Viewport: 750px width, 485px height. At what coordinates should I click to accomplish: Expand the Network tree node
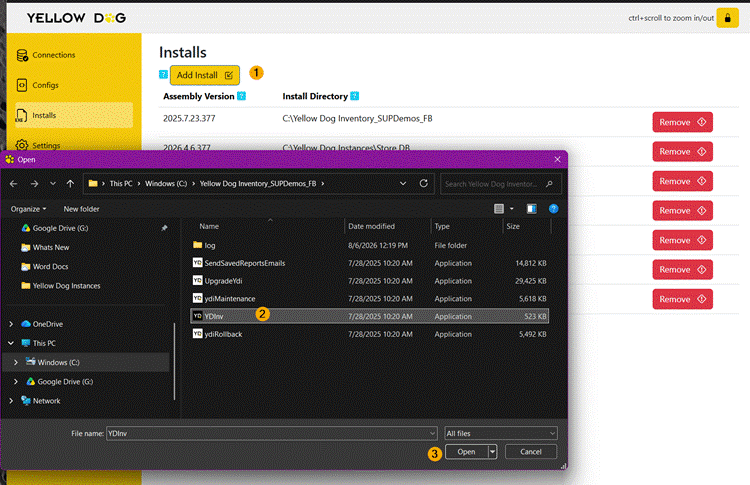click(11, 401)
